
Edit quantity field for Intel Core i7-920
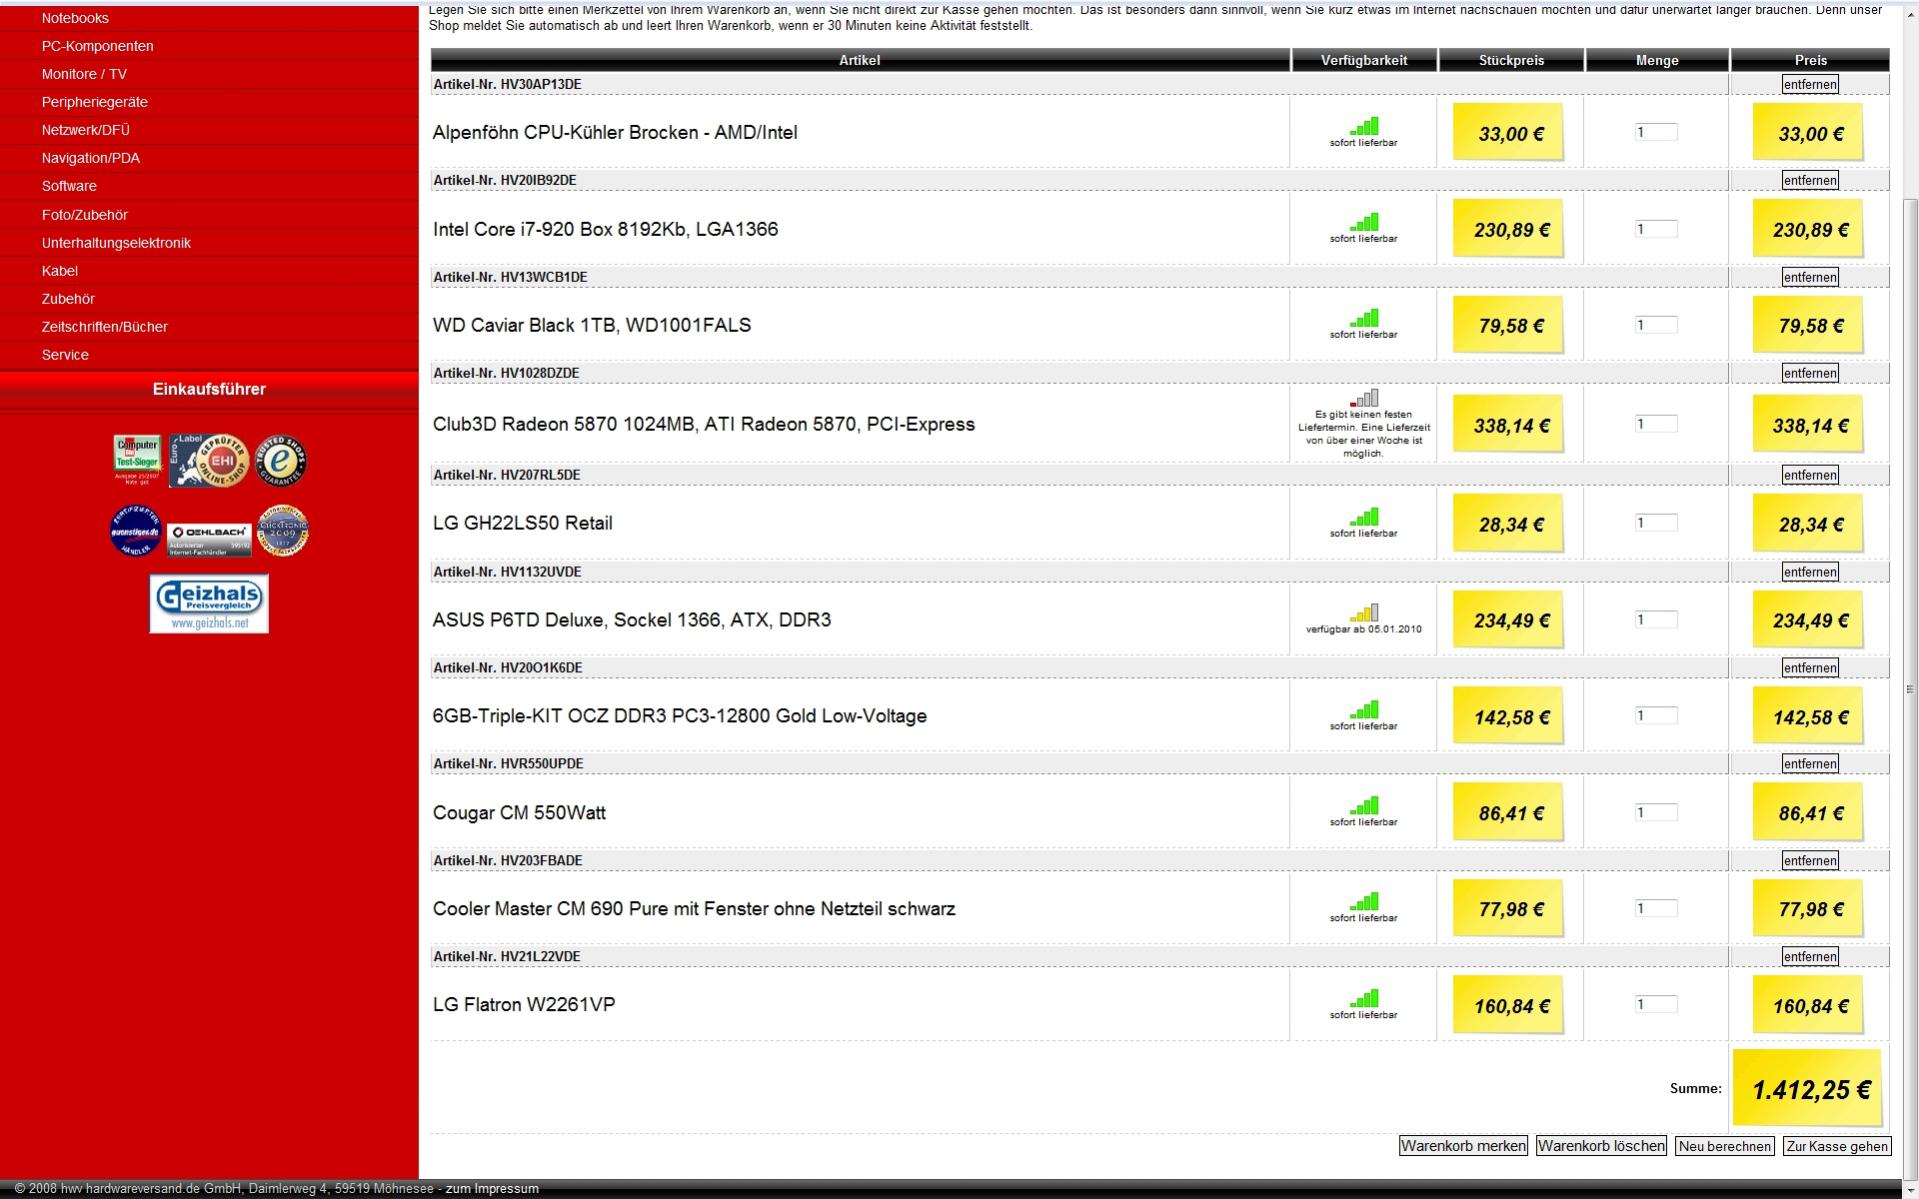click(1656, 229)
